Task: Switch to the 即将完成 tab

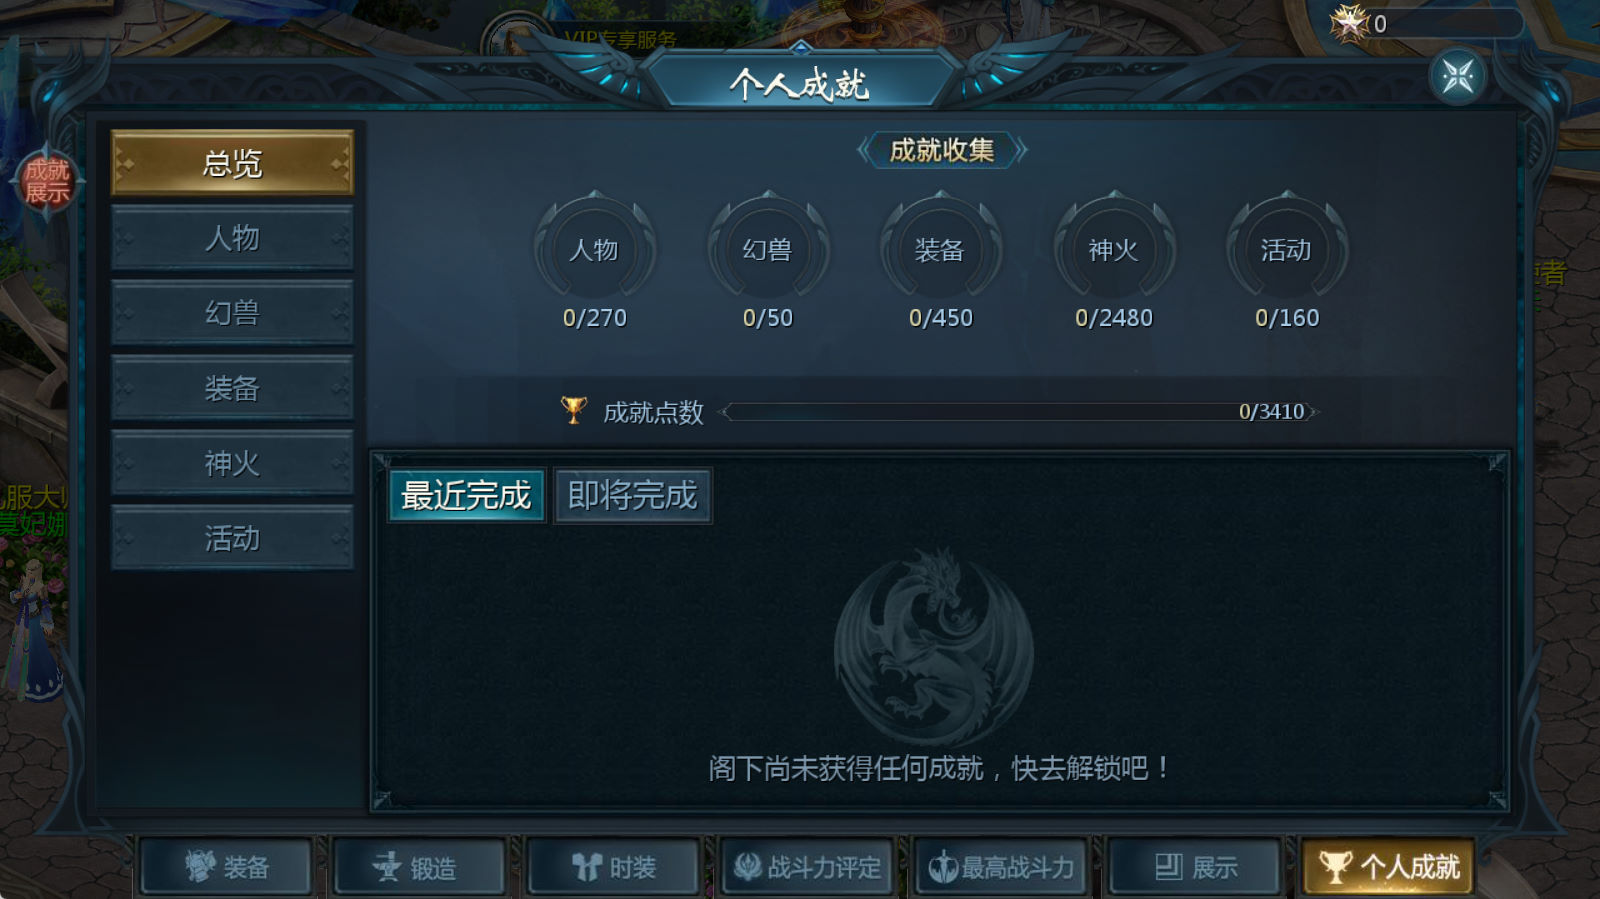Action: tap(632, 496)
